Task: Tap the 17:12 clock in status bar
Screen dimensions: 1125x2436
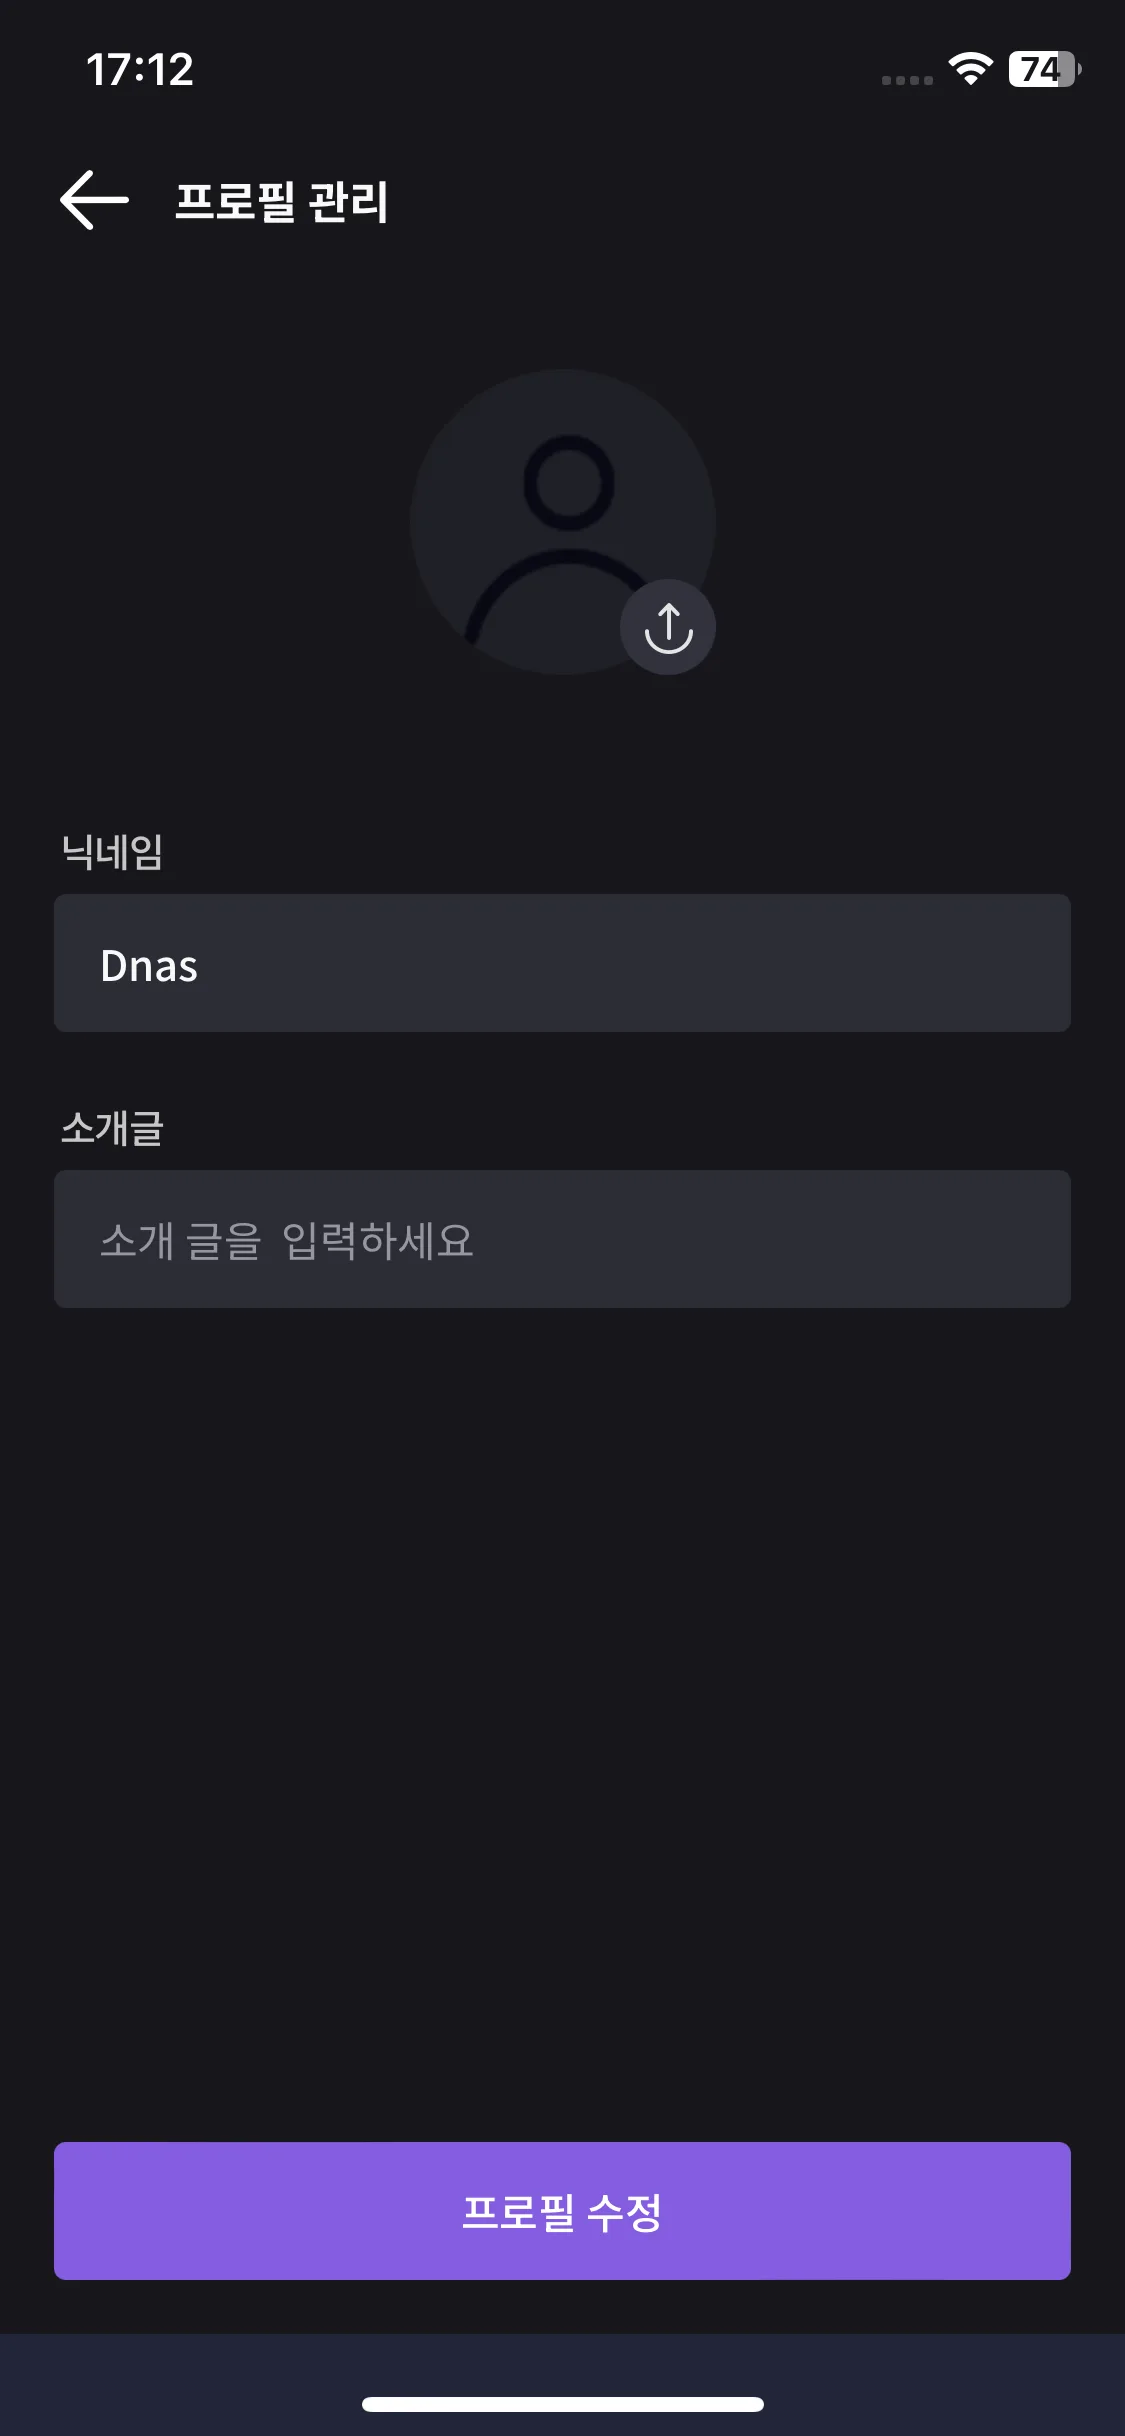Action: coord(140,69)
